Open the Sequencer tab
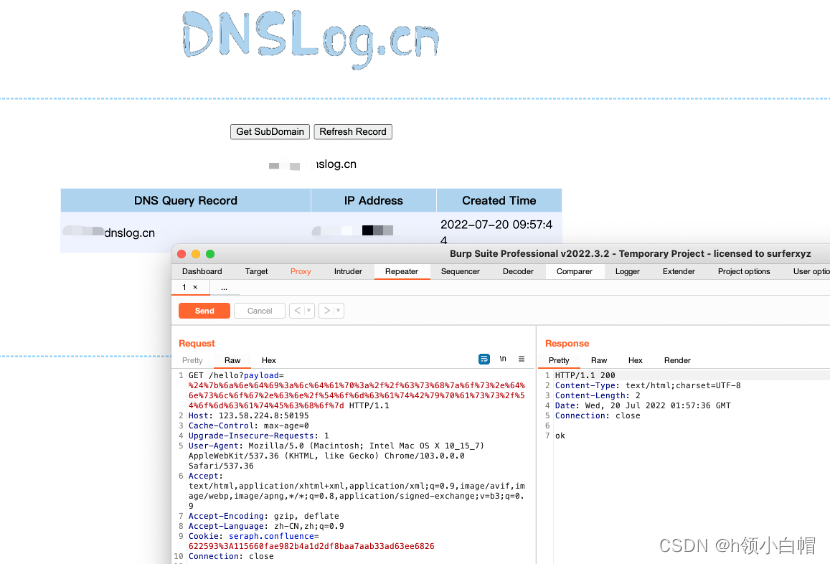 point(460,271)
